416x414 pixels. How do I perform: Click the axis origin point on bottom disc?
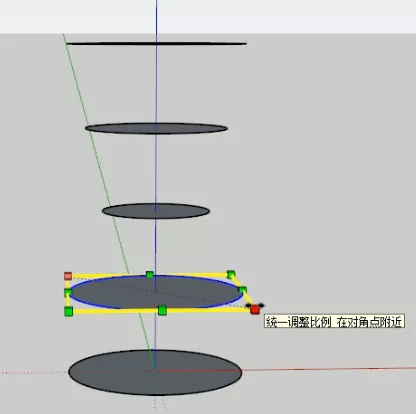tap(155, 370)
